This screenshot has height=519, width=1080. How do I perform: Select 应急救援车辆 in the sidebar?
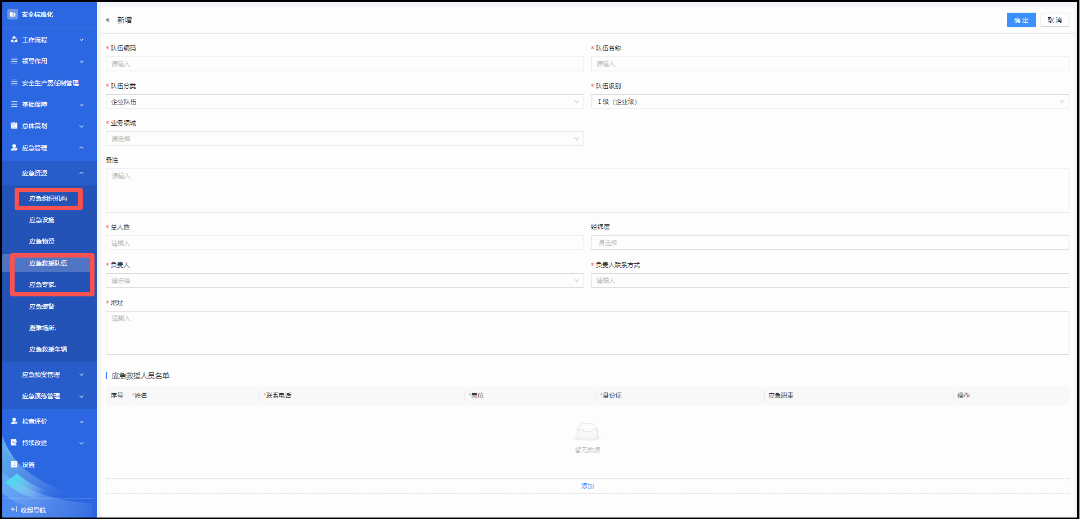coord(48,349)
